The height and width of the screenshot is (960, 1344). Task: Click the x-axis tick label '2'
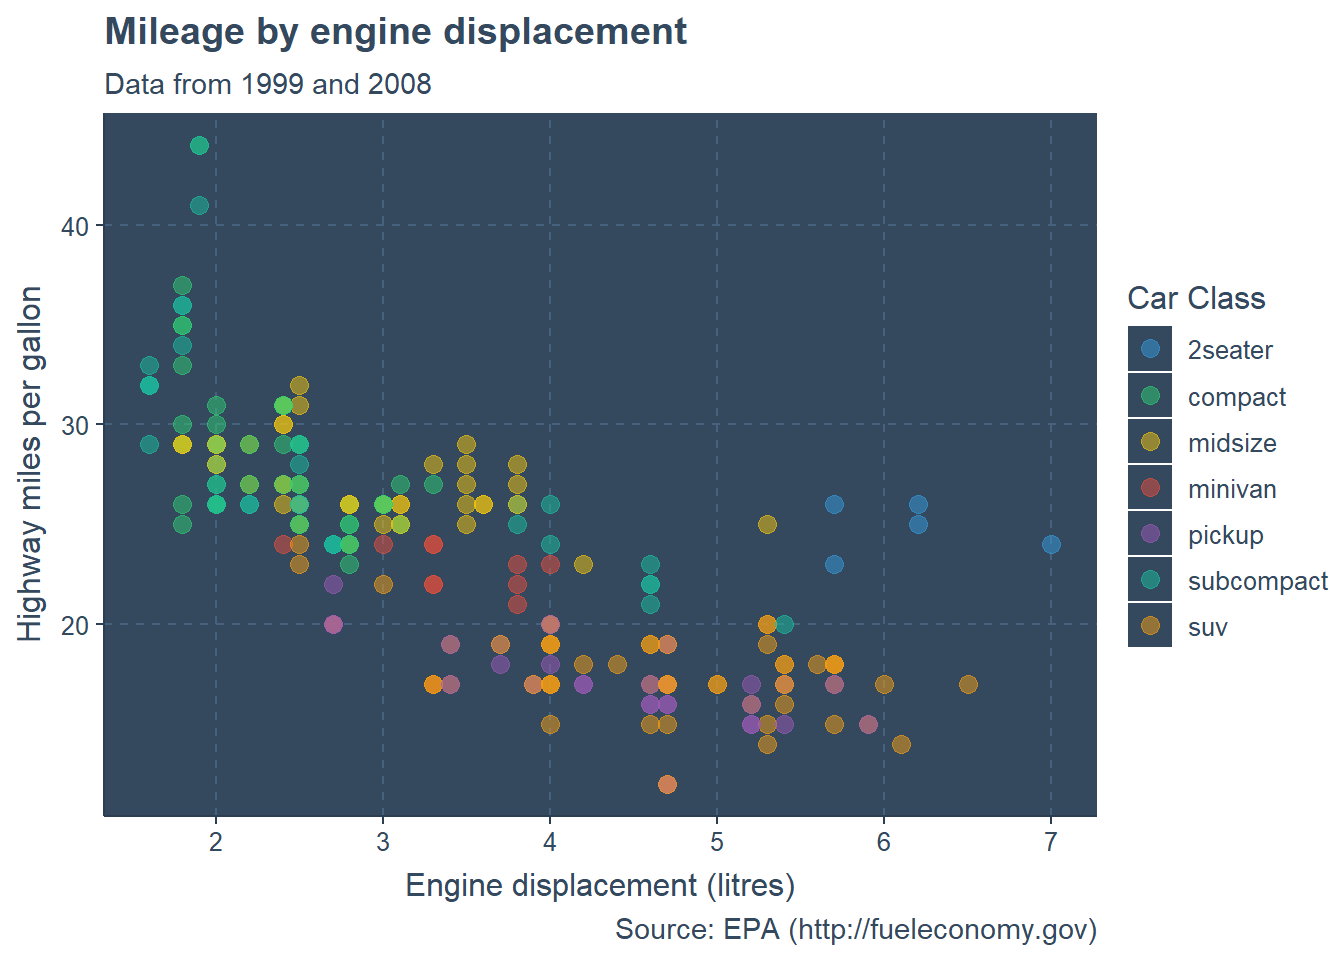(216, 842)
